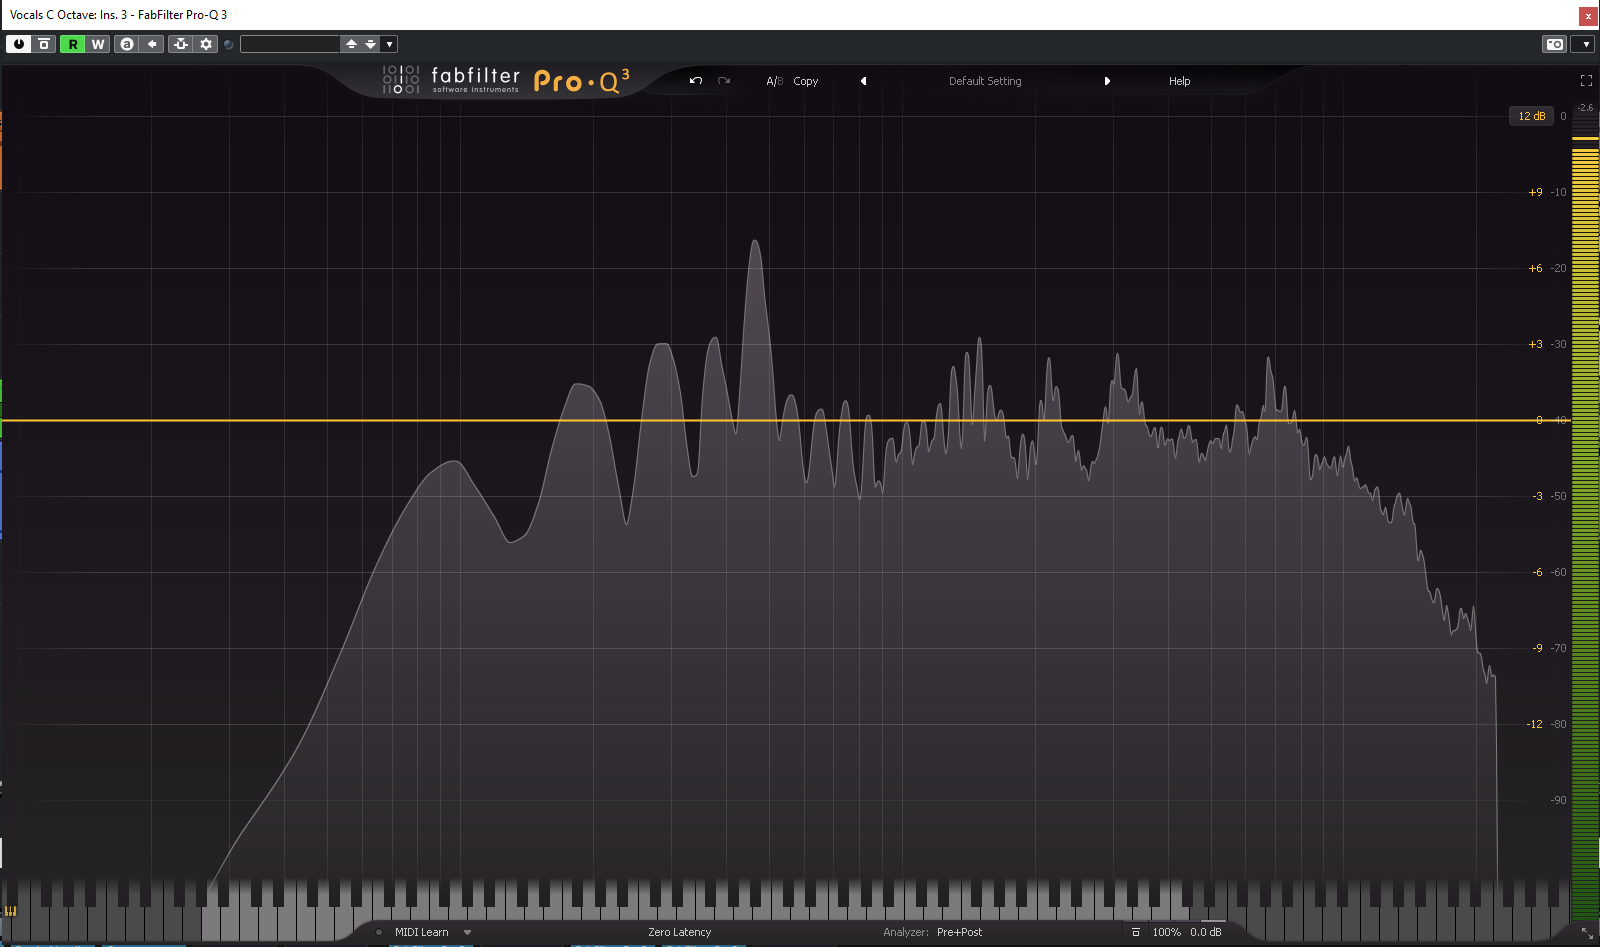Click the A/B setting comparison icon
The height and width of the screenshot is (947, 1600).
click(x=126, y=44)
